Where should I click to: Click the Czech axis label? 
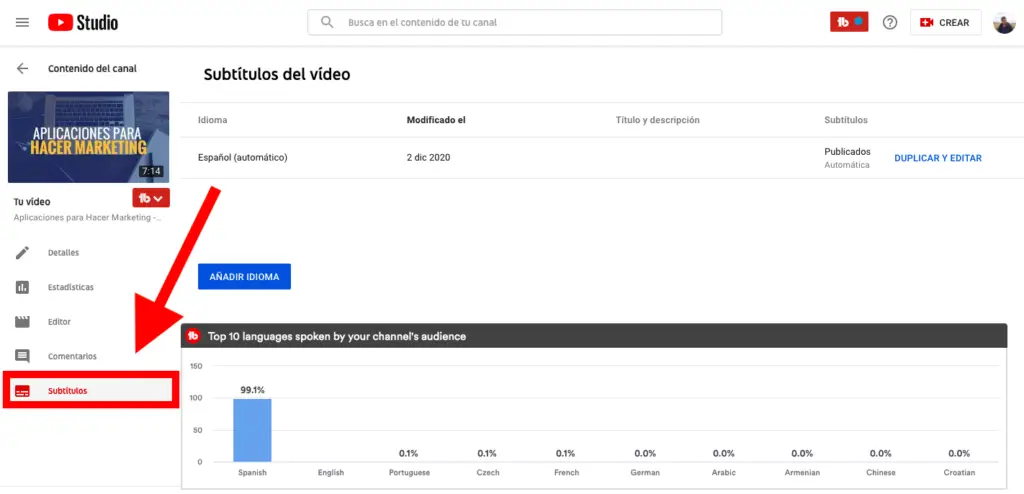(487, 472)
